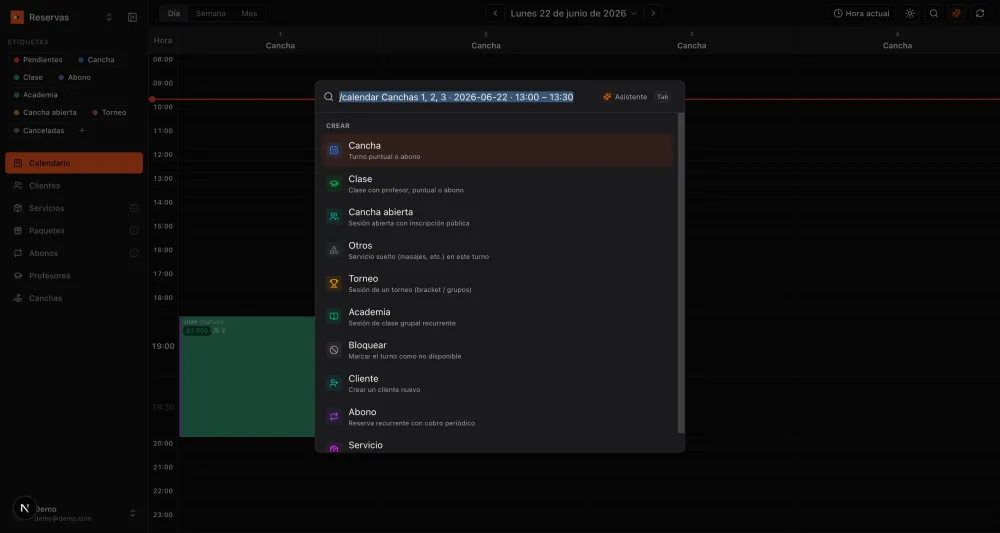Click the refresh icon in top-right corner

click(x=980, y=13)
